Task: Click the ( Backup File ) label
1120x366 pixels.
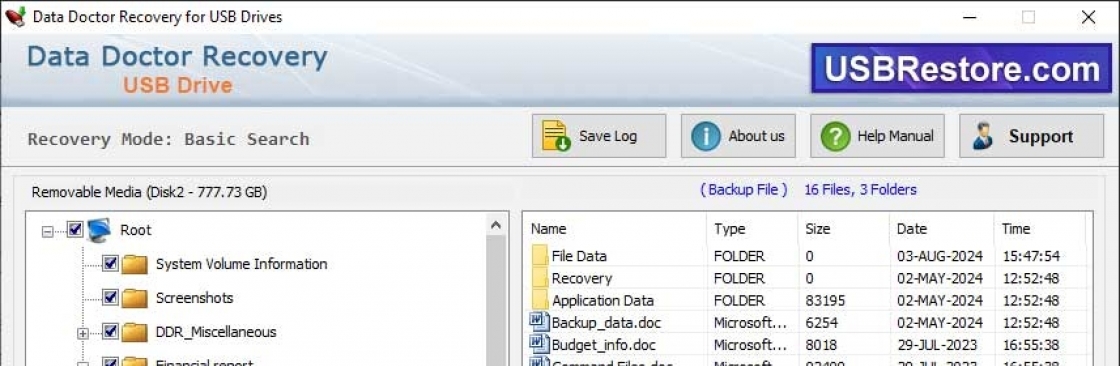Action: tap(744, 189)
